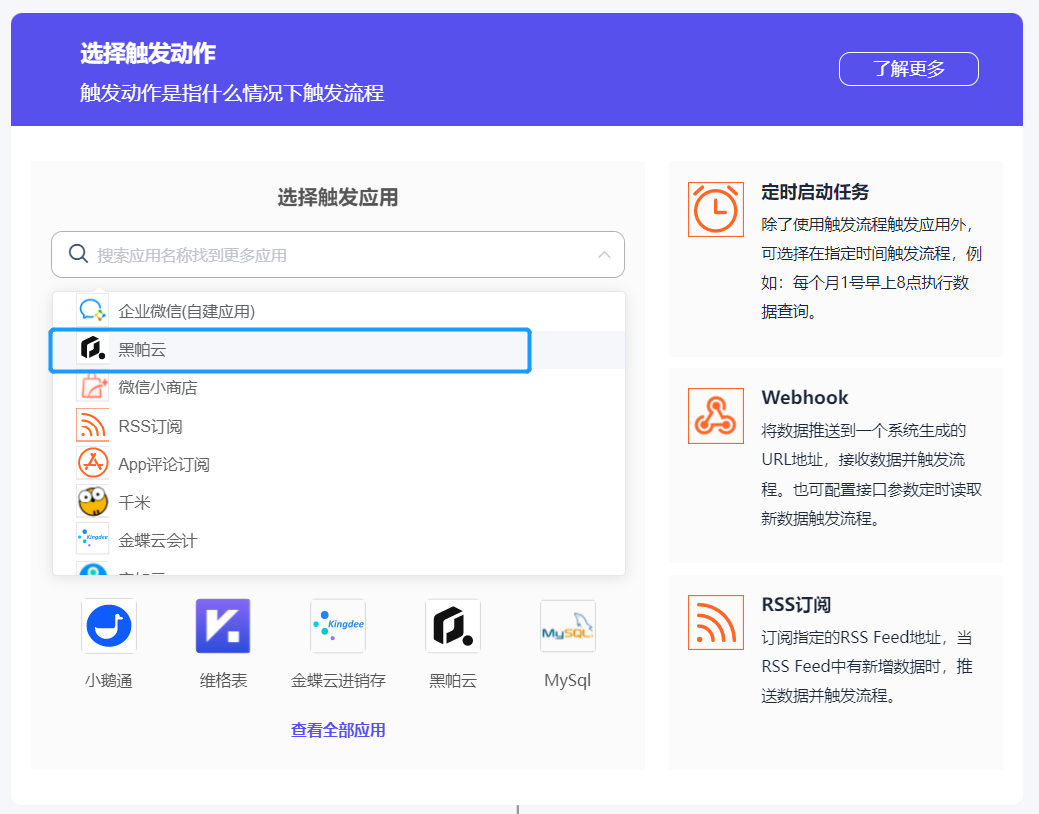This screenshot has width=1039, height=814.
Task: Select Webhook card title
Action: pyautogui.click(x=804, y=397)
